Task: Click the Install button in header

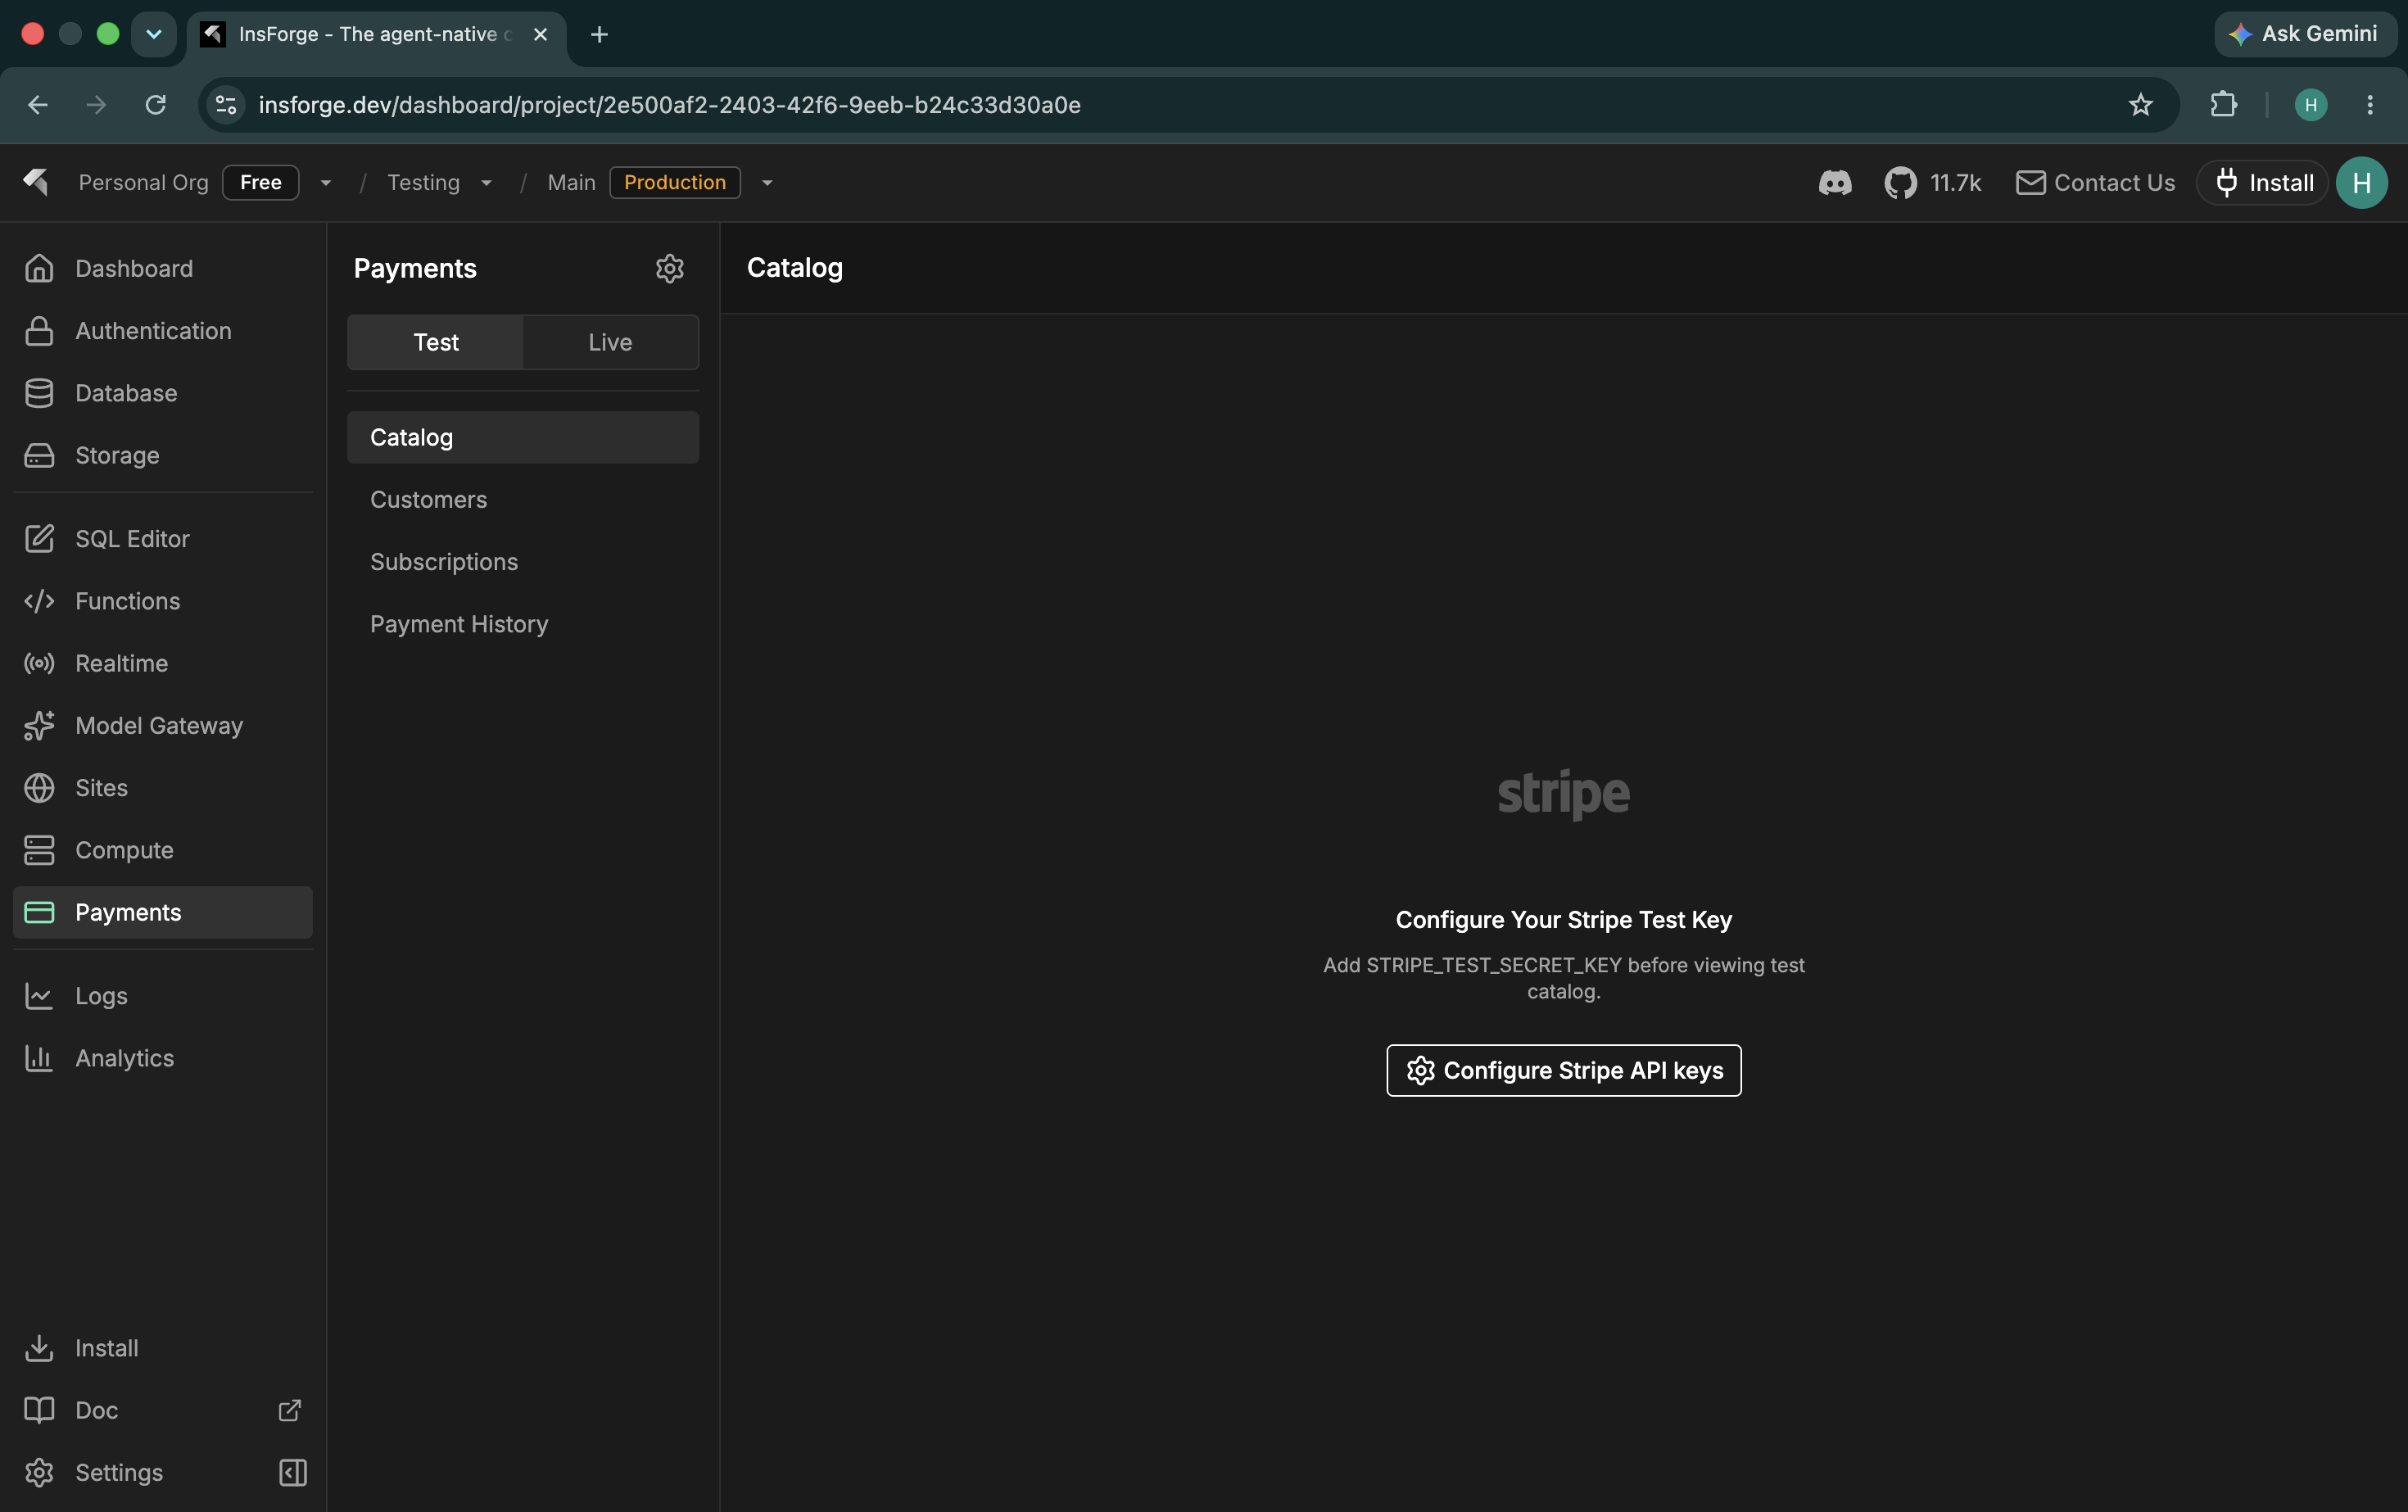Action: (2262, 183)
